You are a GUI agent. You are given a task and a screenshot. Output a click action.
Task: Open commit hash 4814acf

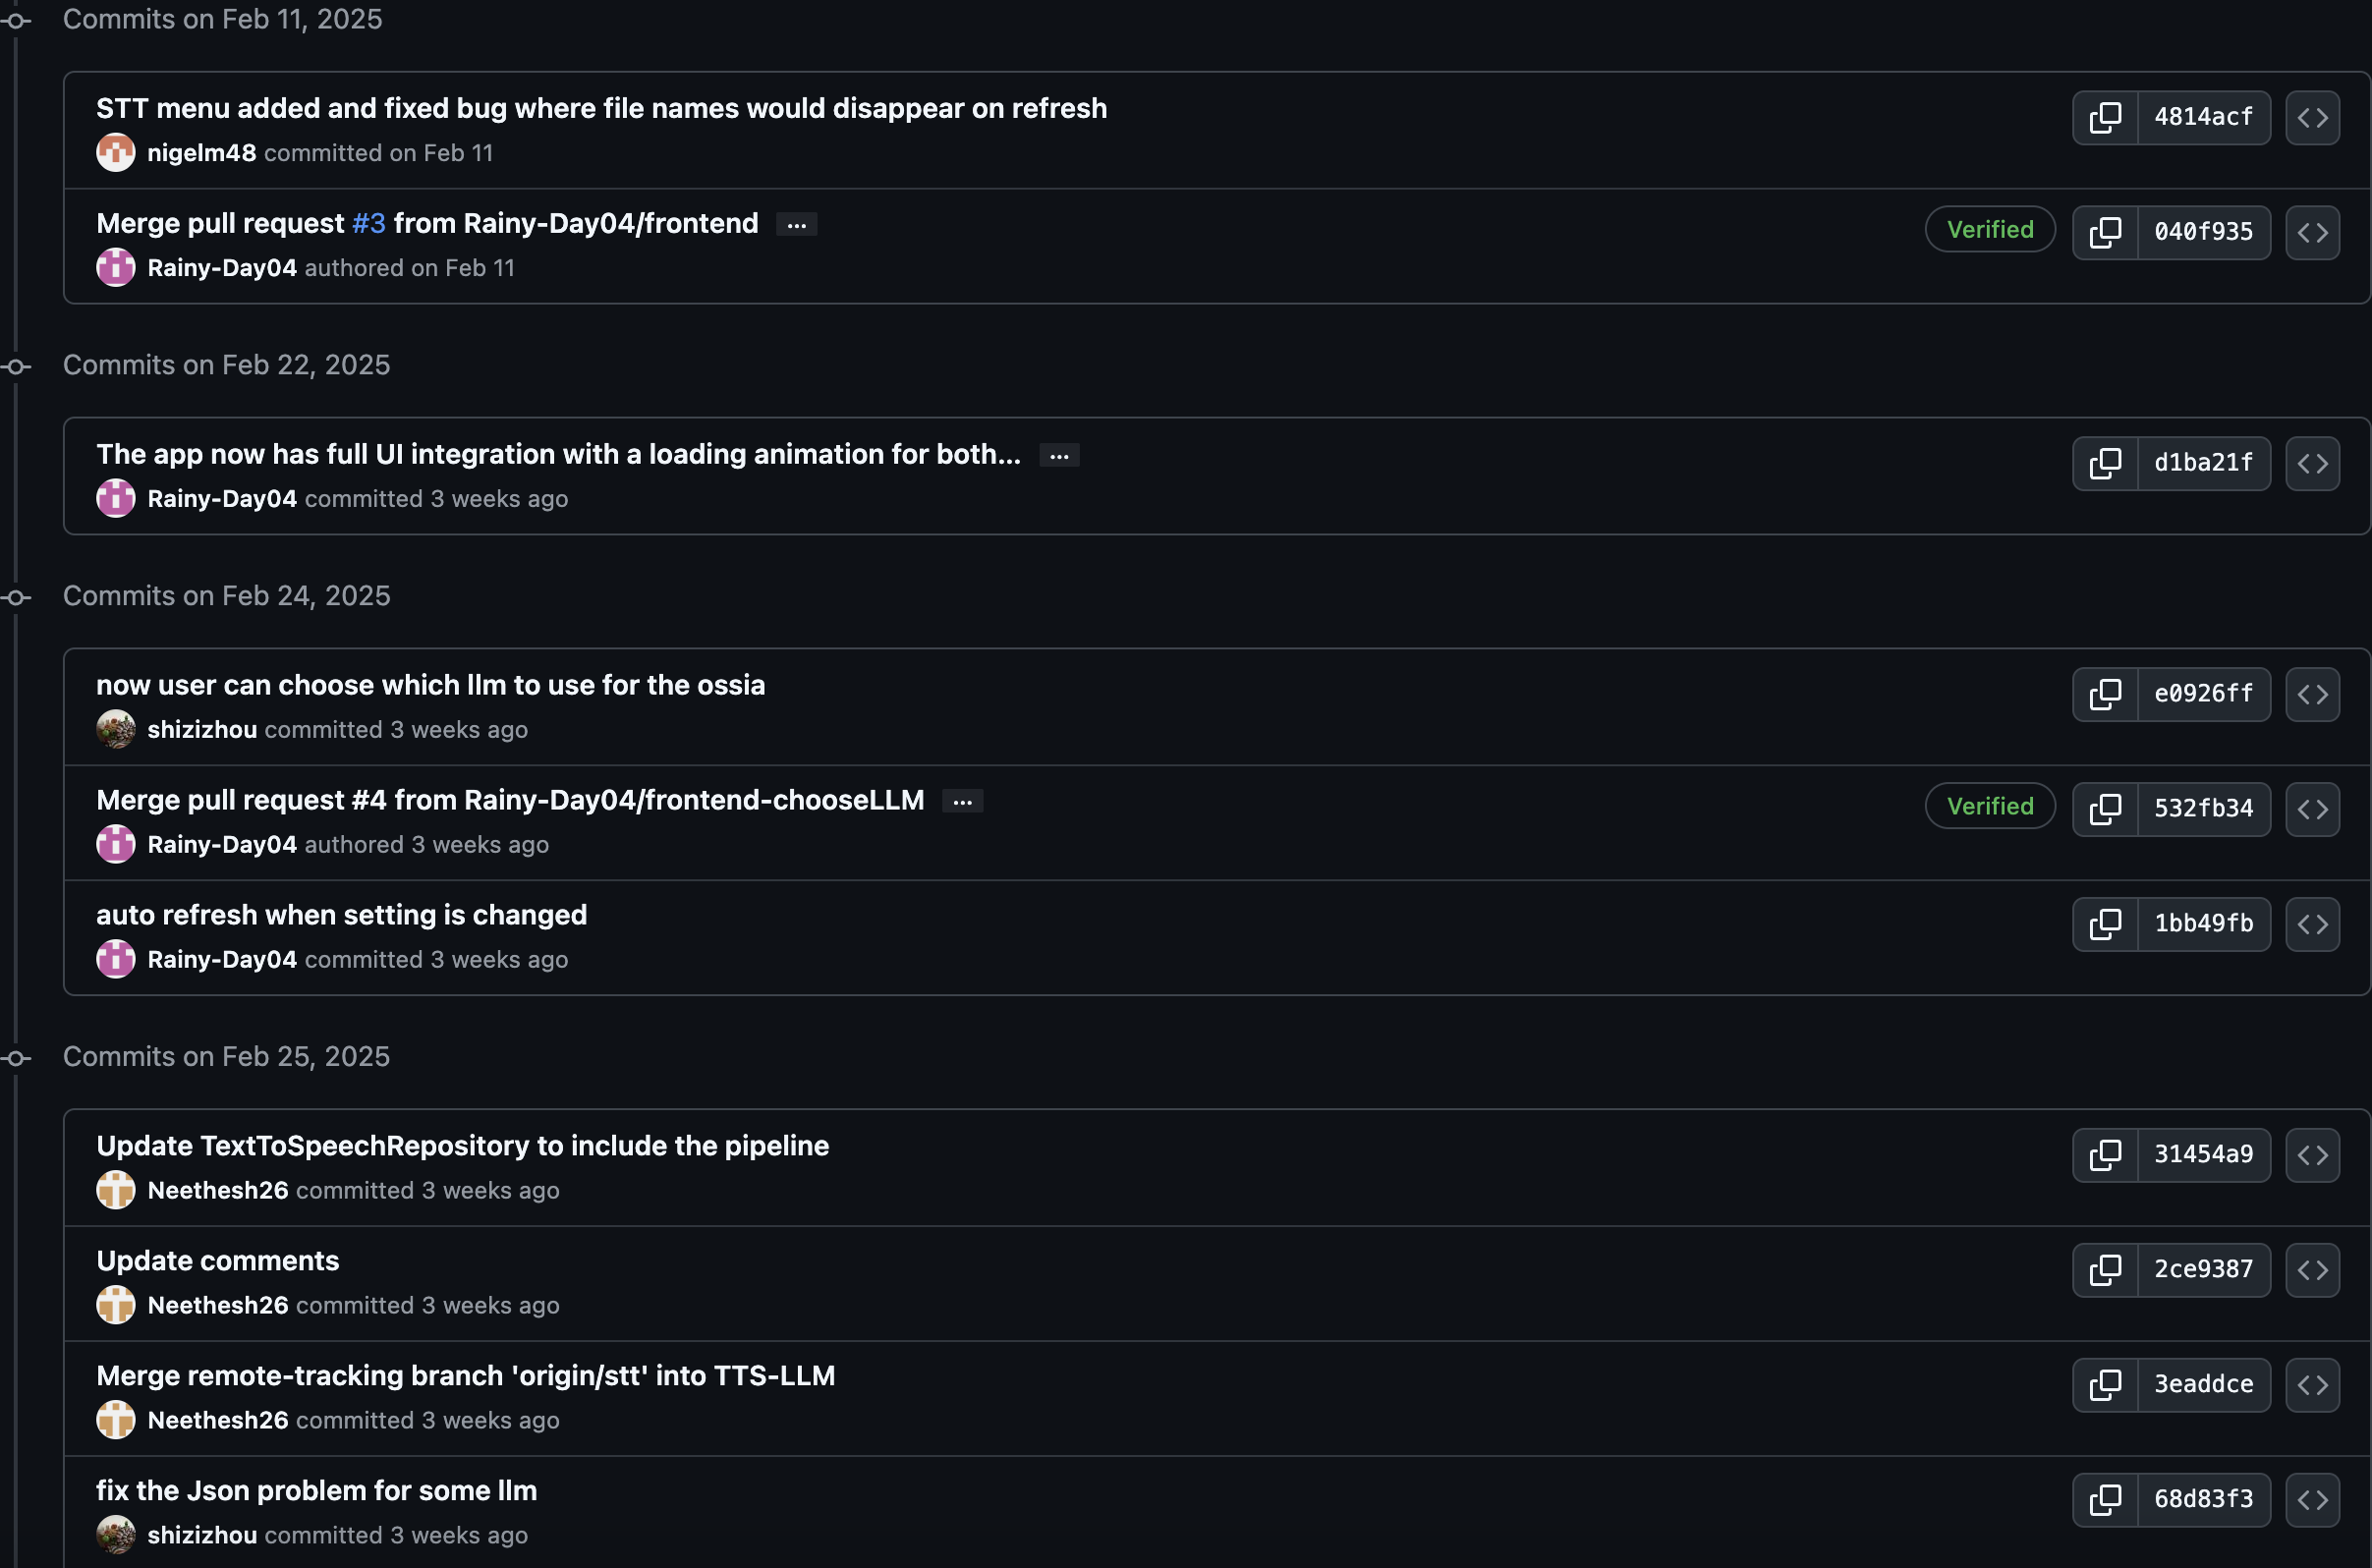tap(2203, 118)
